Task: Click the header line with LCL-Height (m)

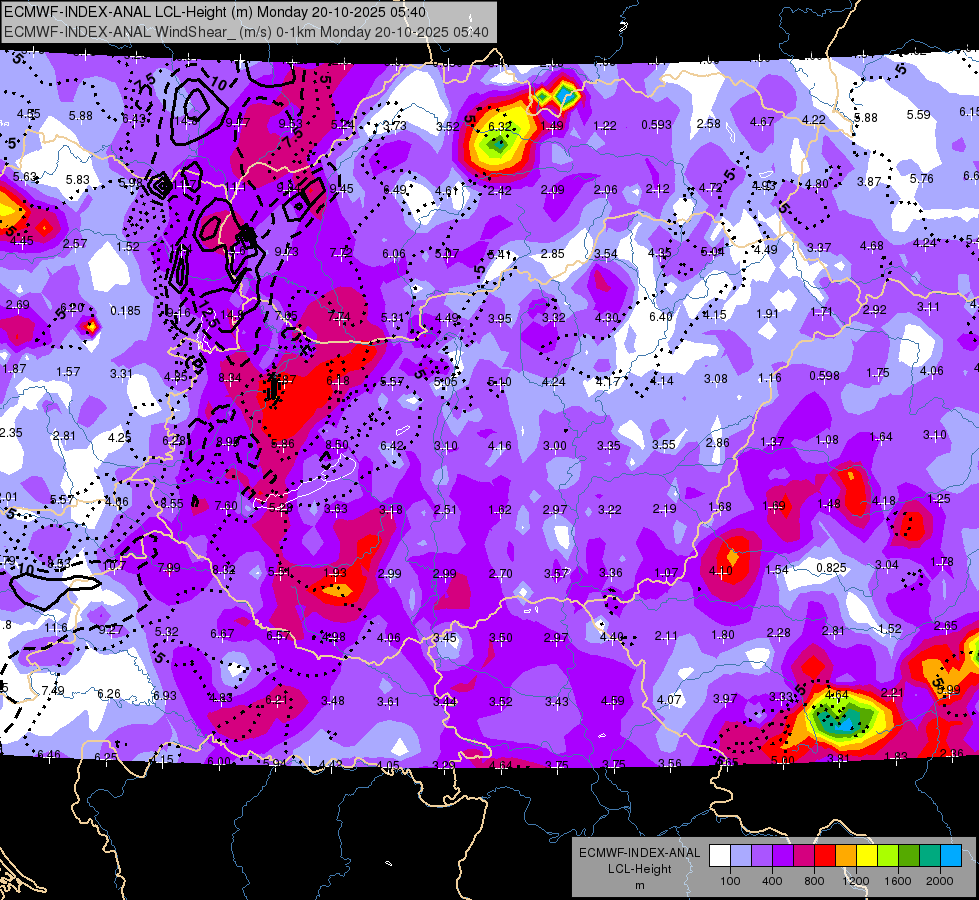Action: point(215,12)
